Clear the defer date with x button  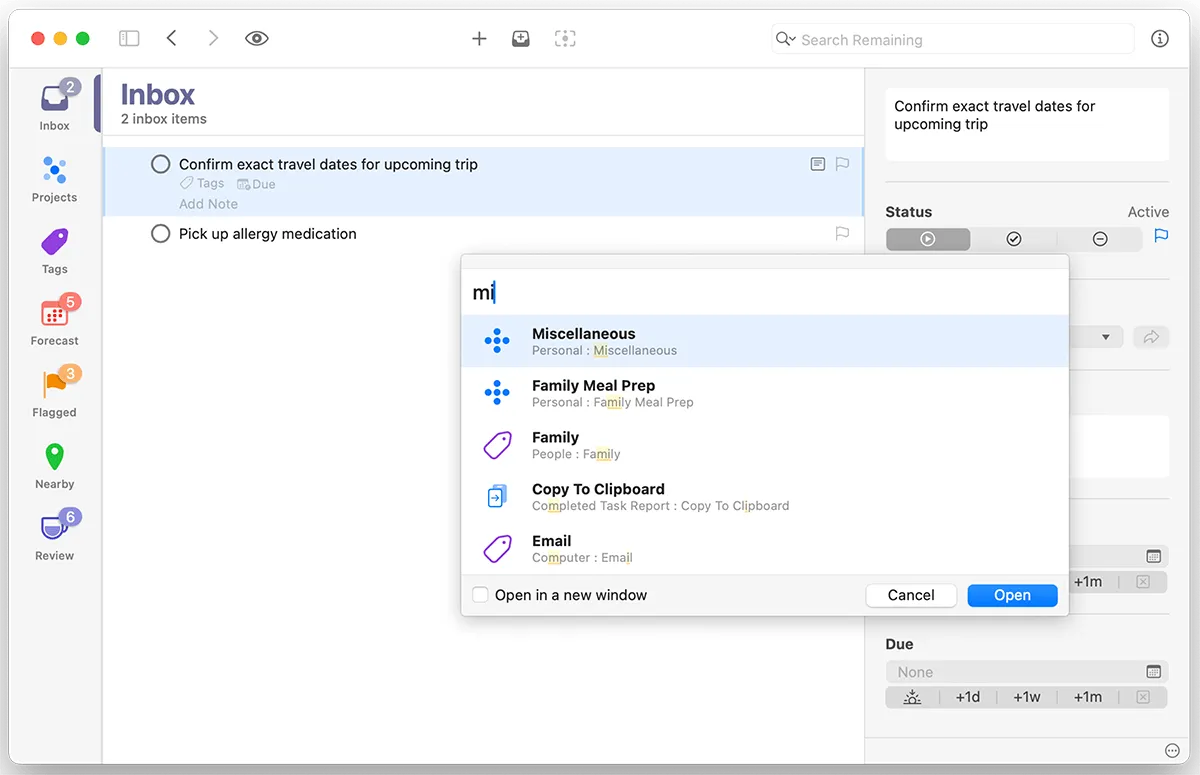coord(1143,581)
